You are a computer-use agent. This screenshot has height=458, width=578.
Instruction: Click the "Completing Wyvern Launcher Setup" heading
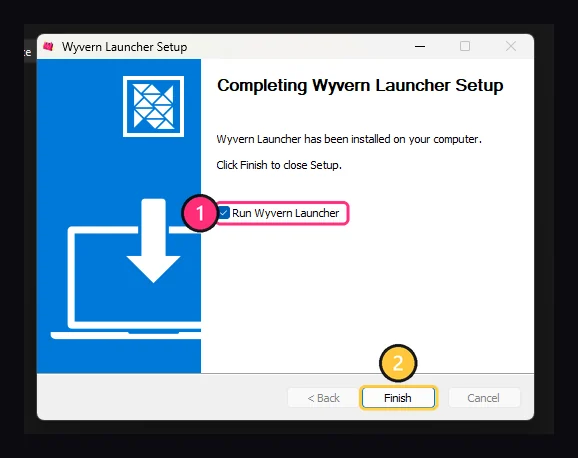click(360, 86)
